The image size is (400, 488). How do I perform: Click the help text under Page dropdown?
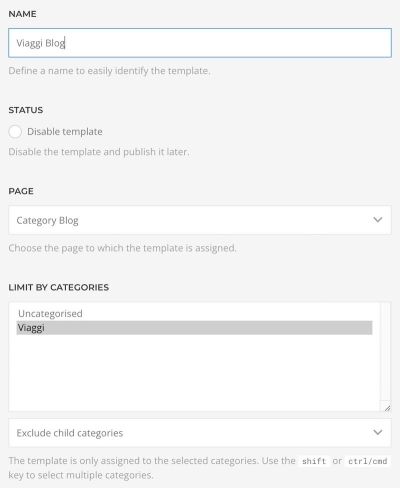[x=122, y=248]
